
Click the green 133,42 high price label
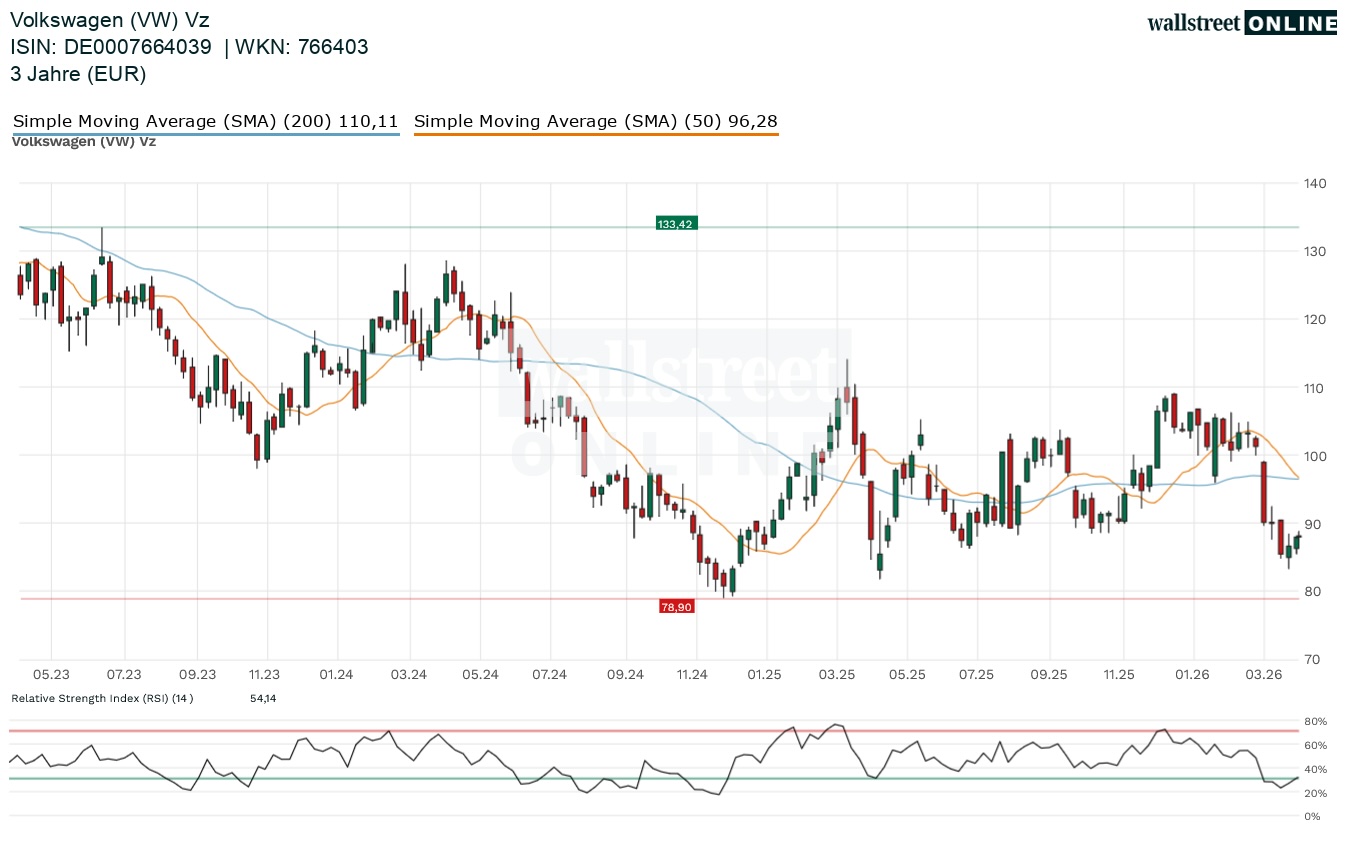(x=675, y=224)
